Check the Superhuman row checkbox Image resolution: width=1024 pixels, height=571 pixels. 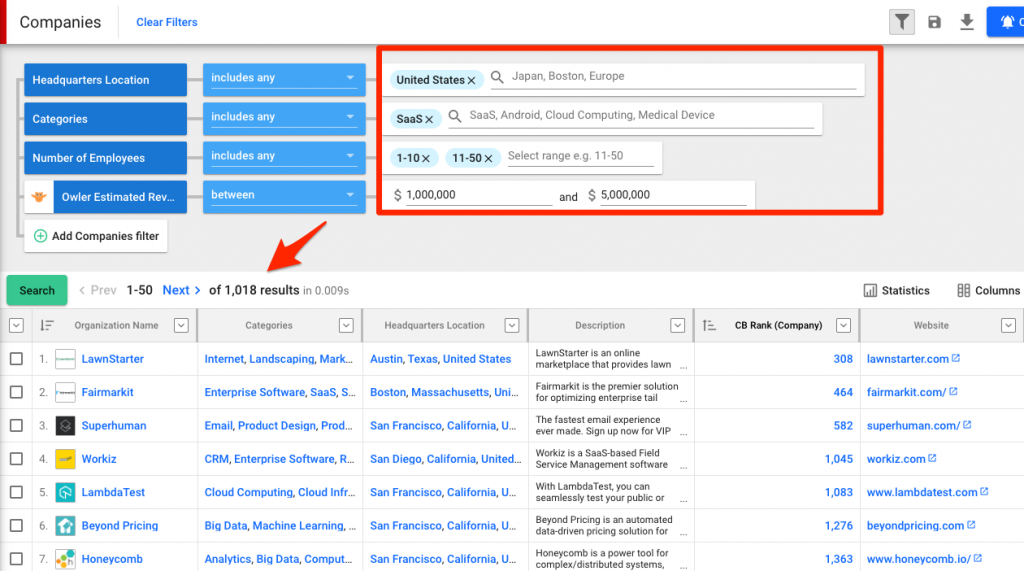pyautogui.click(x=16, y=425)
